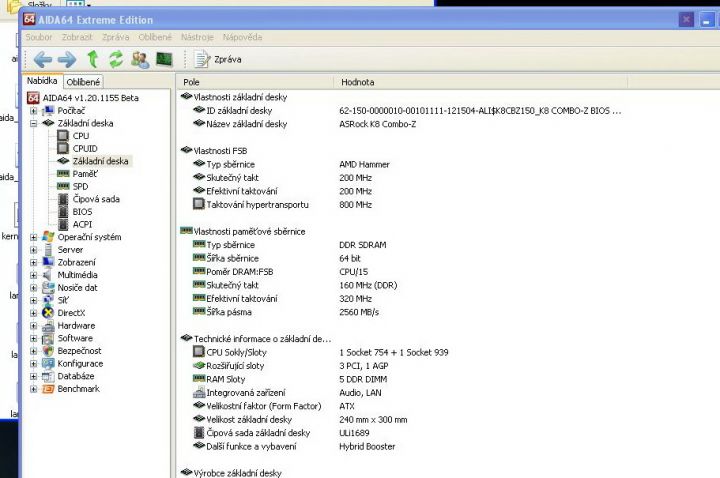Image resolution: width=720 pixels, height=478 pixels.
Task: Click the Hardware tree icon
Action: click(48, 326)
